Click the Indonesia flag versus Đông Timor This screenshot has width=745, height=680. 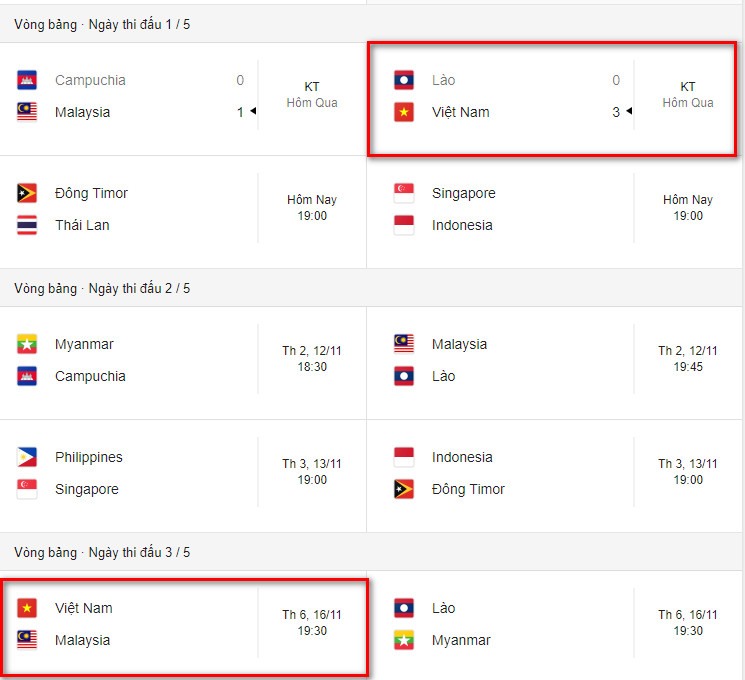click(x=404, y=457)
